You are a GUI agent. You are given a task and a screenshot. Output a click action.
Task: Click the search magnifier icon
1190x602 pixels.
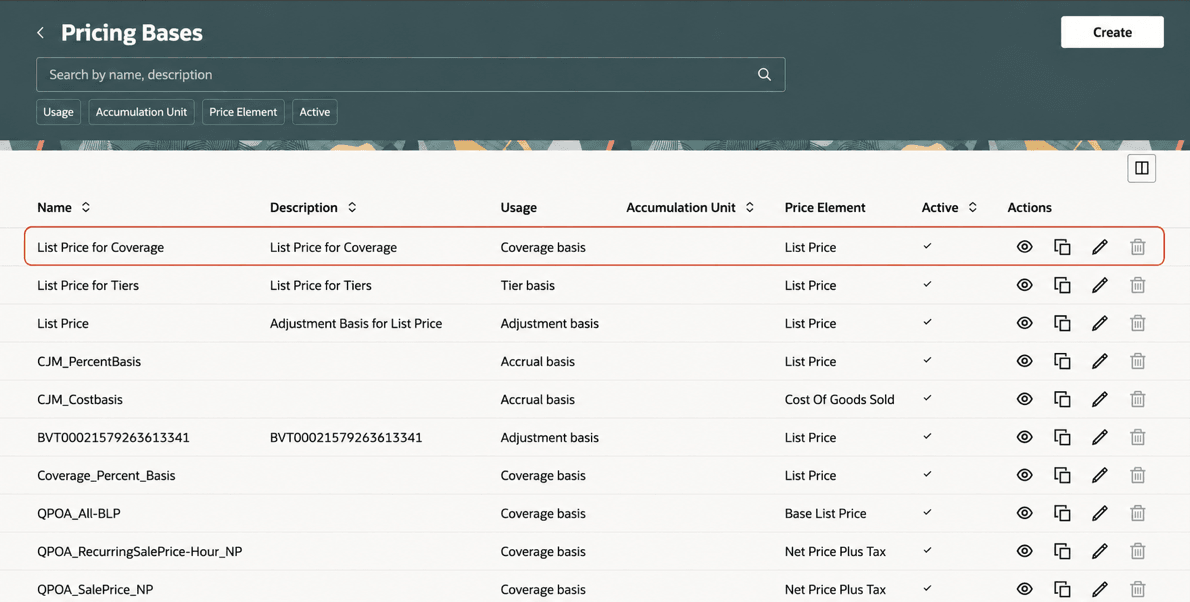point(764,74)
